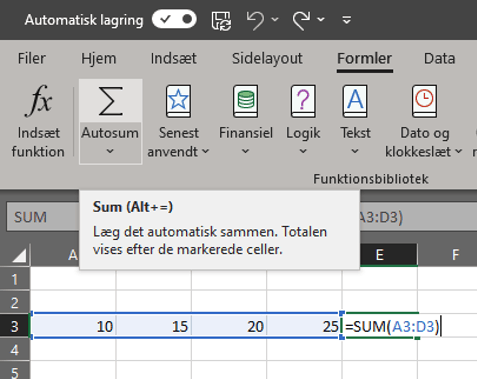Open the redo history dropdown arrow
This screenshot has width=477, height=379.
321,20
